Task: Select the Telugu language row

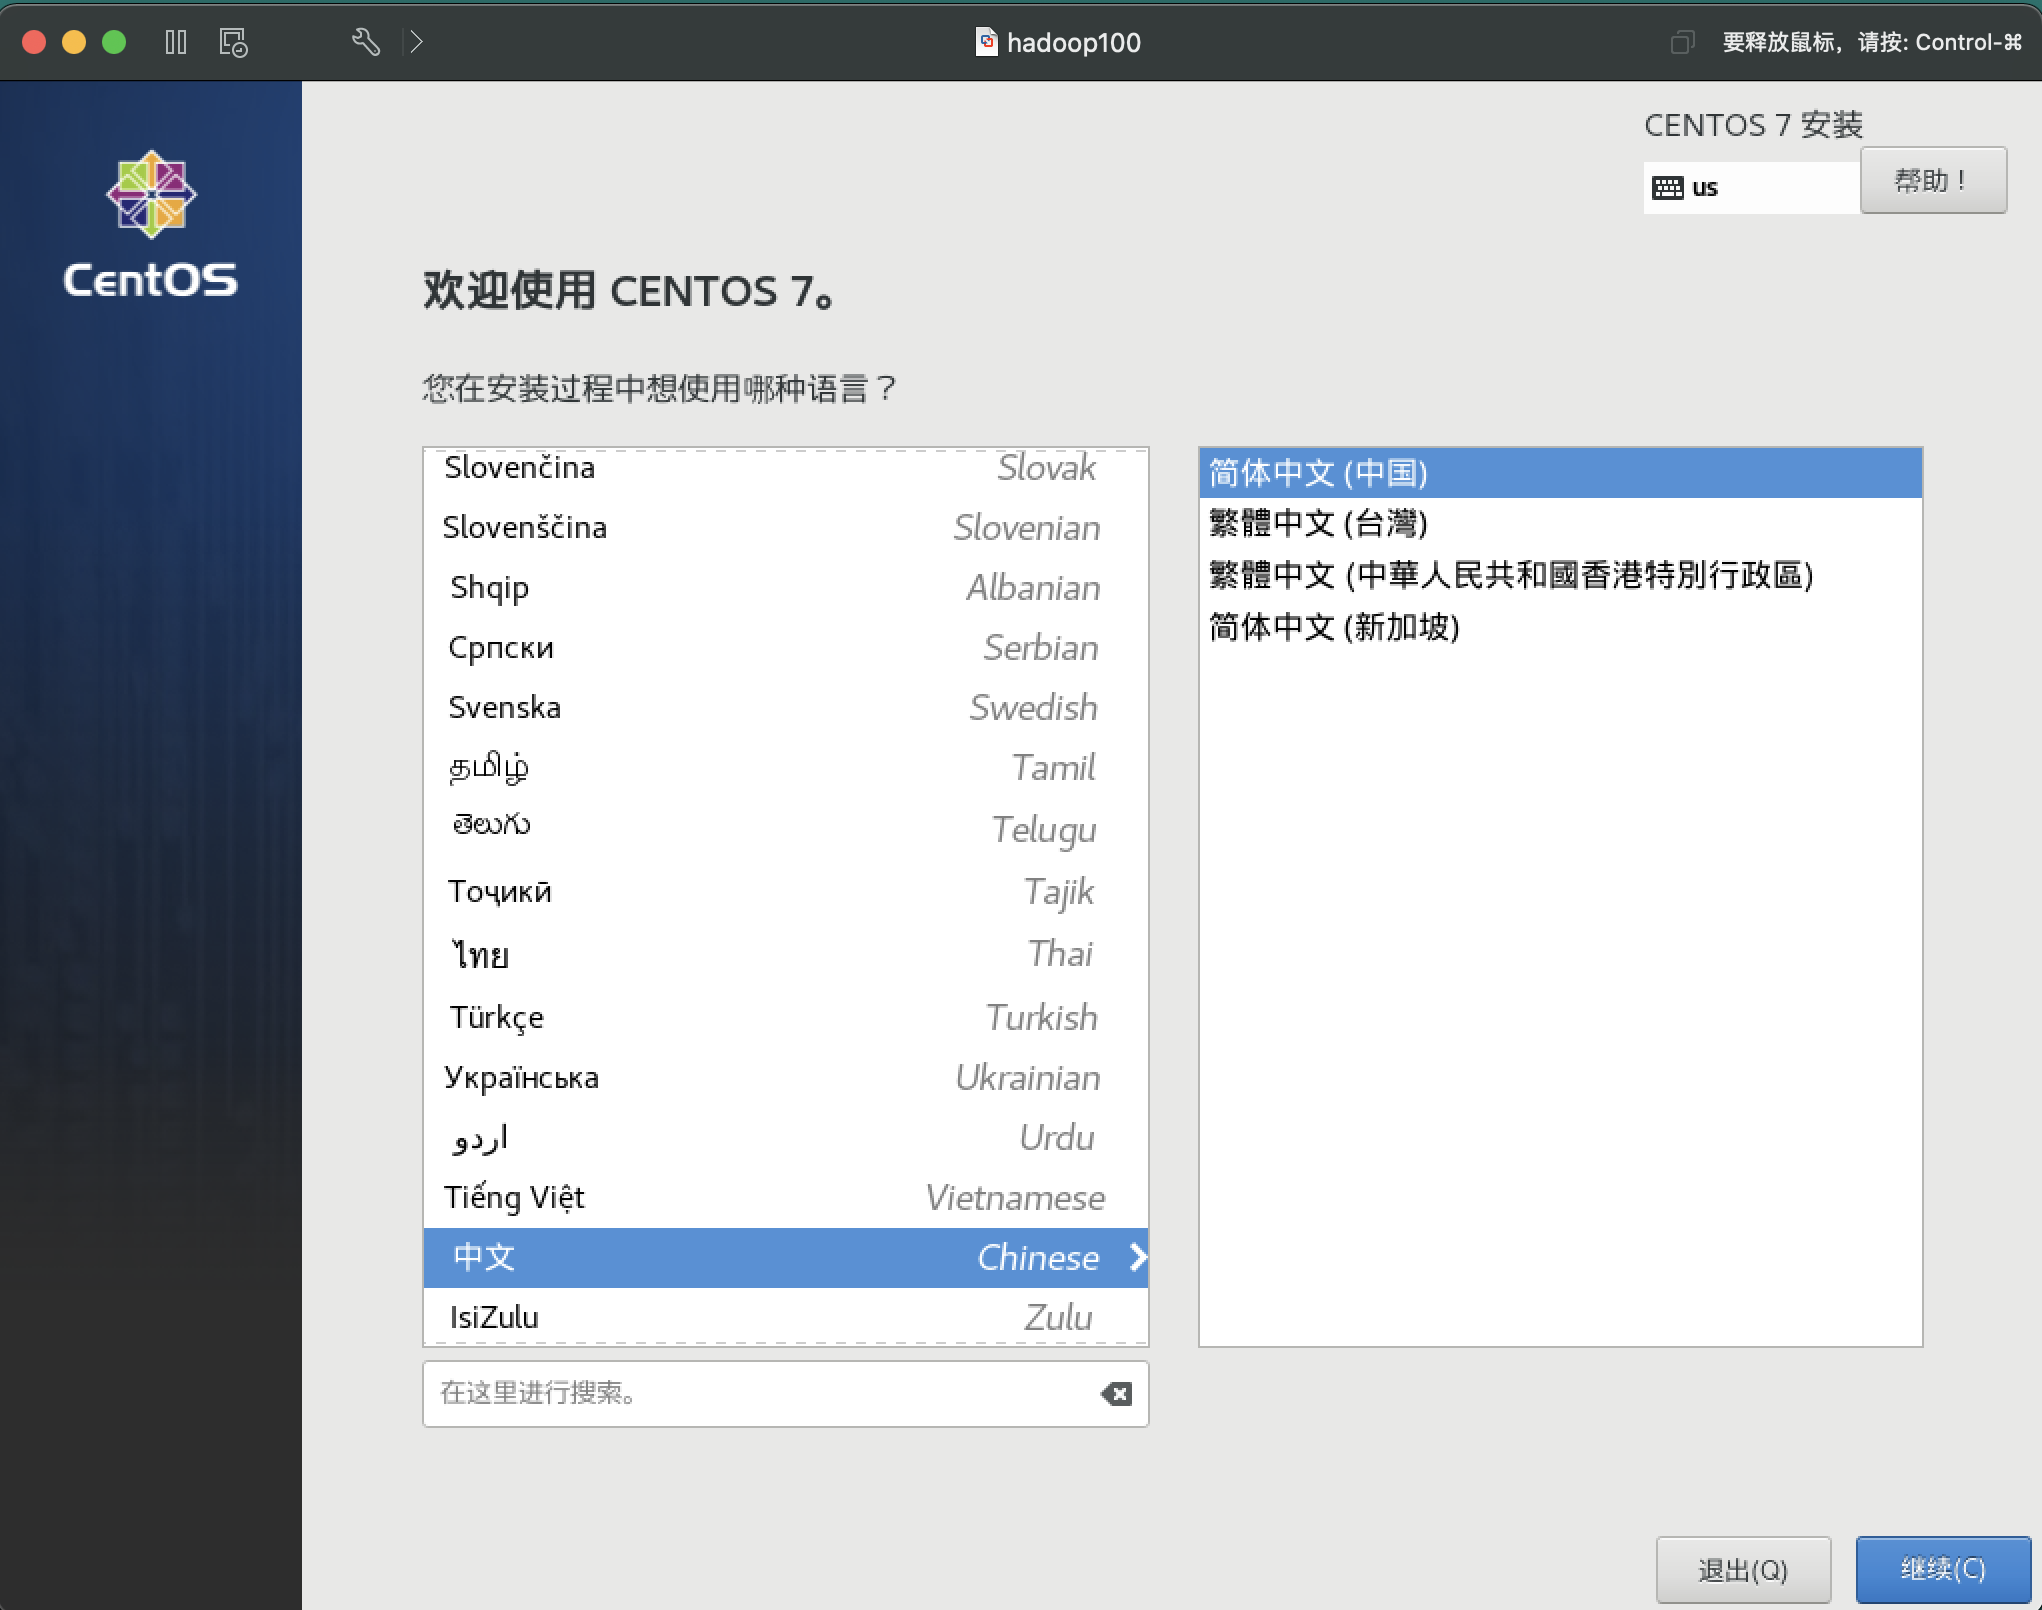Action: 786,829
